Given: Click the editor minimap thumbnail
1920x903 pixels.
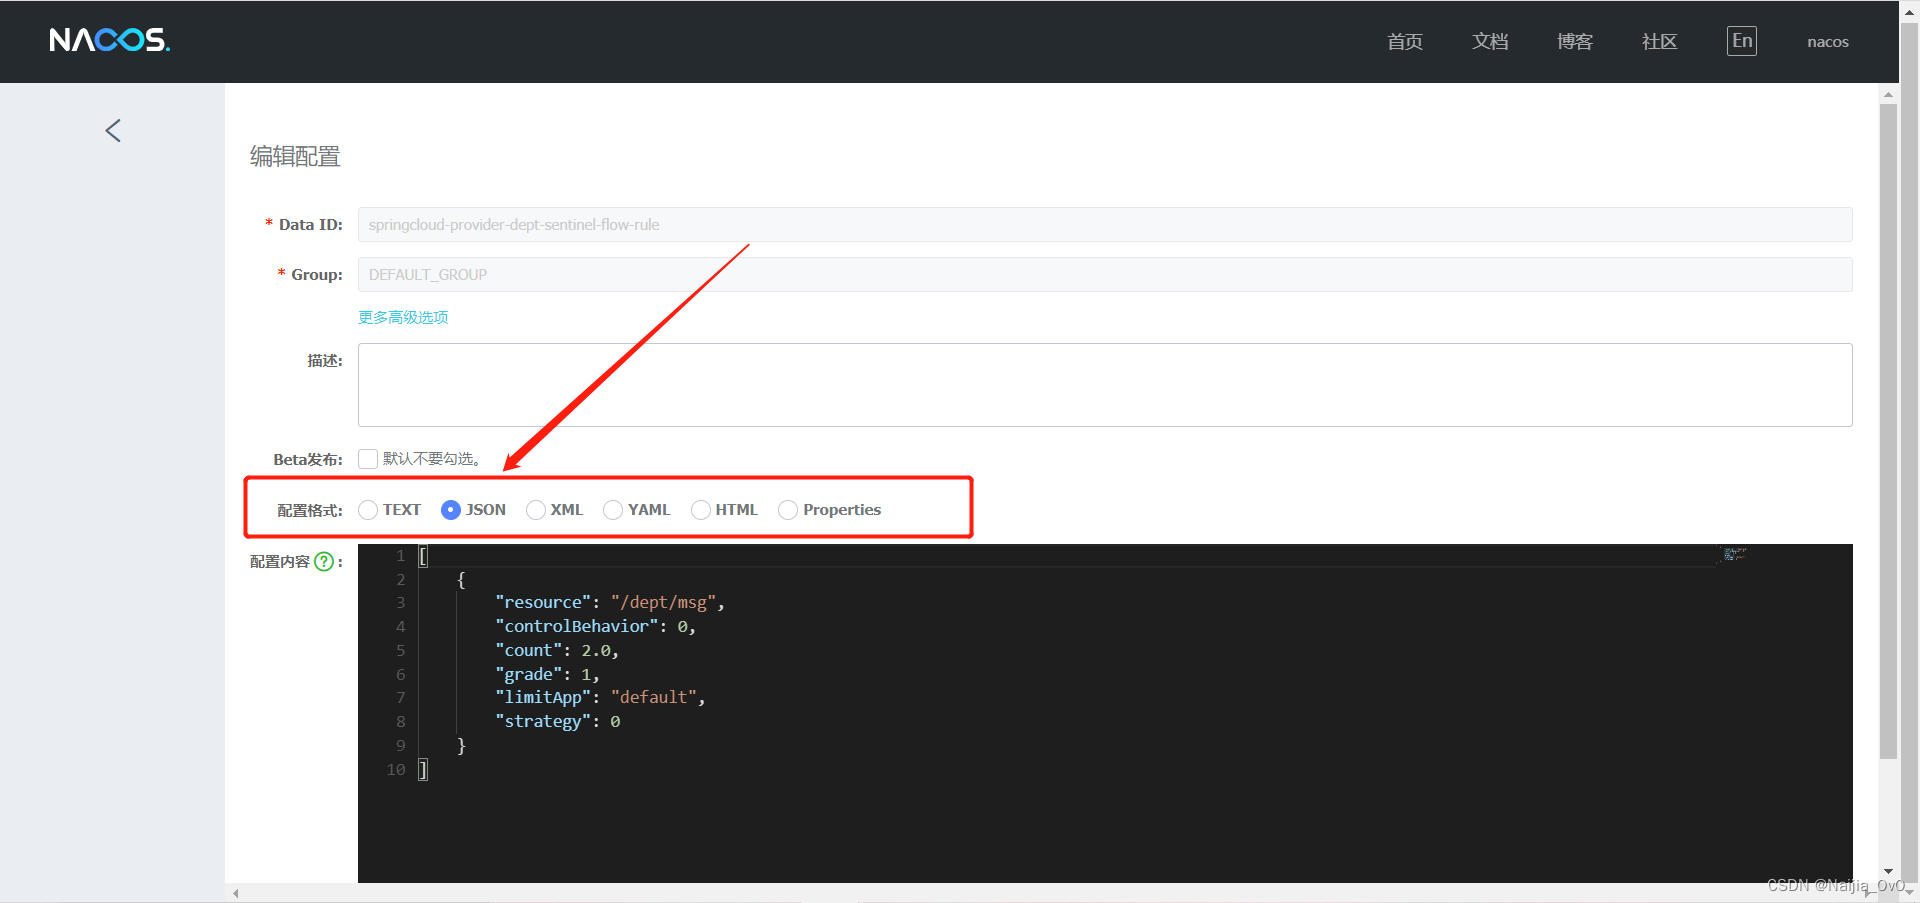Looking at the screenshot, I should pyautogui.click(x=1733, y=554).
